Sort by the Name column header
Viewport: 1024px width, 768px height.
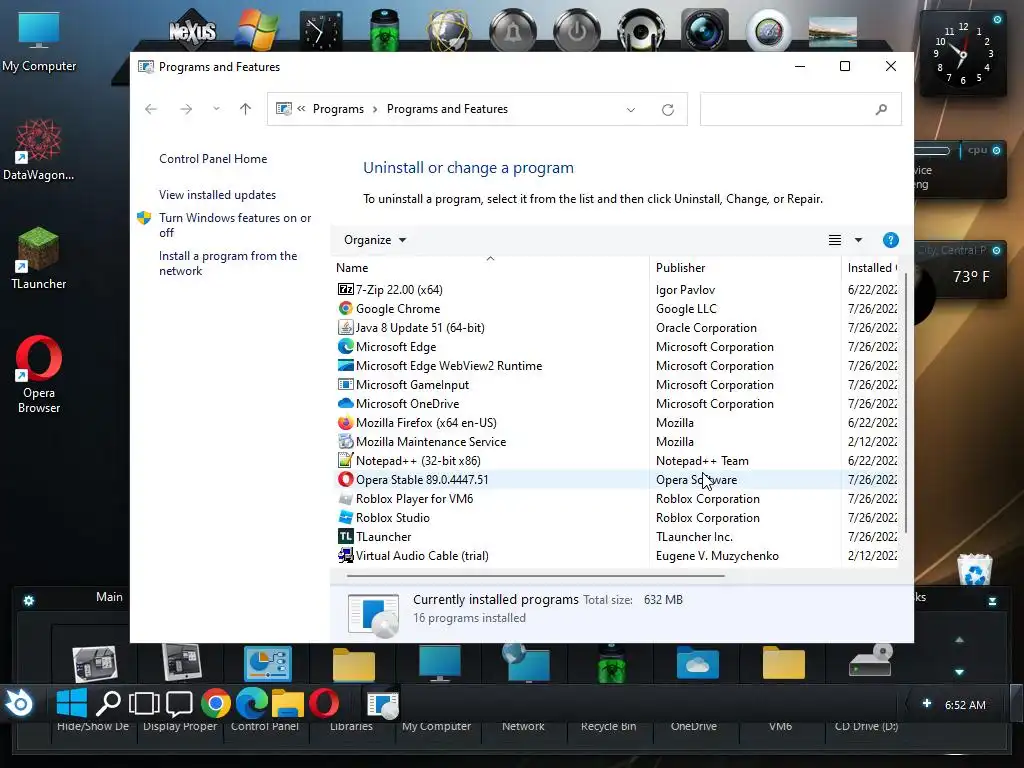point(490,267)
